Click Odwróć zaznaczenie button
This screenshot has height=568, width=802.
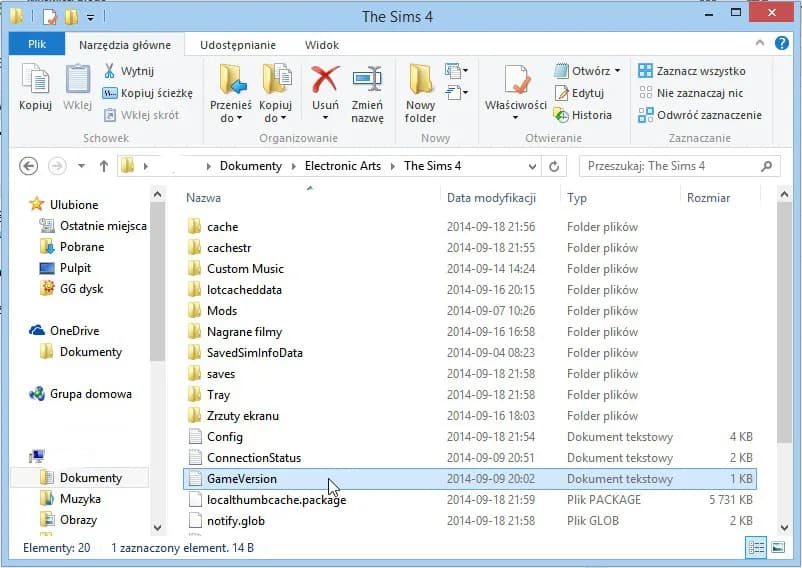click(x=700, y=115)
